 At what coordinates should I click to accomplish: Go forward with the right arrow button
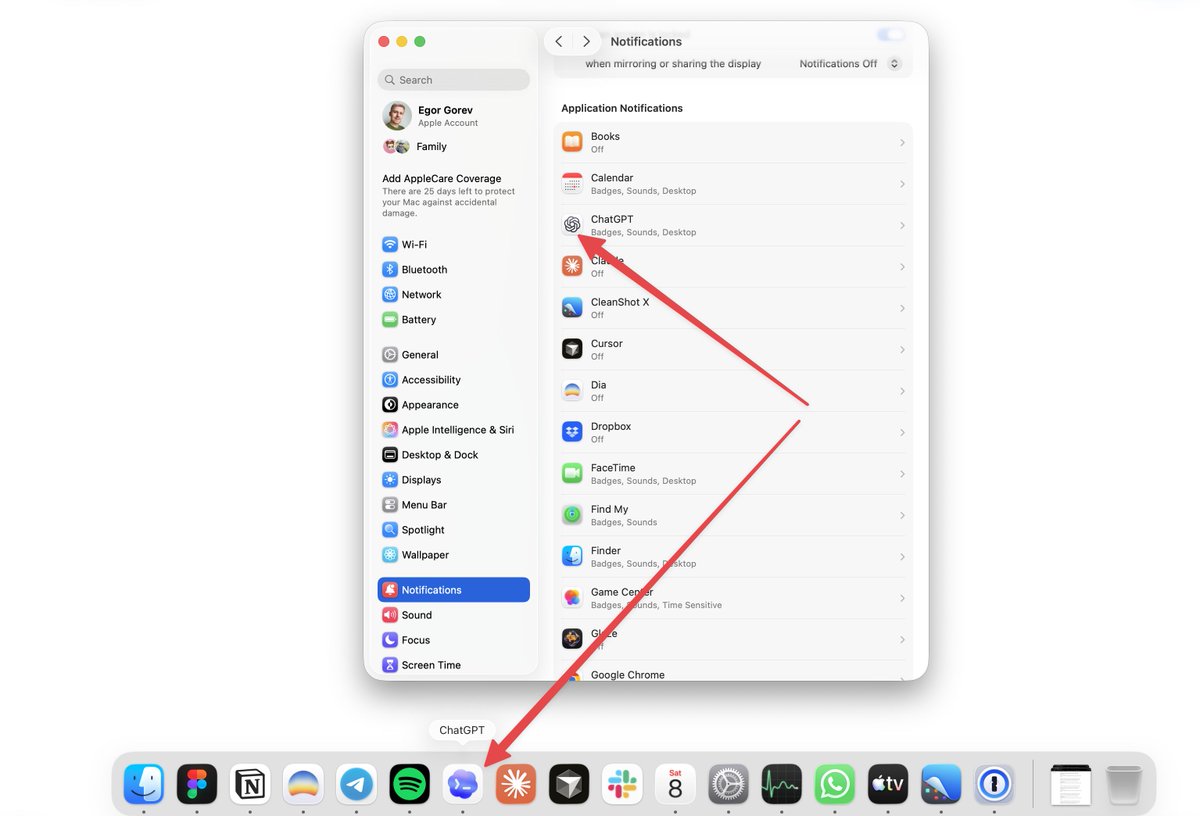click(x=586, y=41)
